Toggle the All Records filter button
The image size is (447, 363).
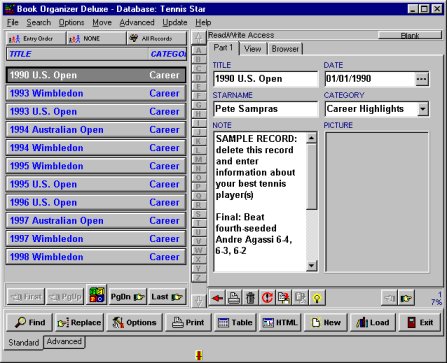(157, 39)
